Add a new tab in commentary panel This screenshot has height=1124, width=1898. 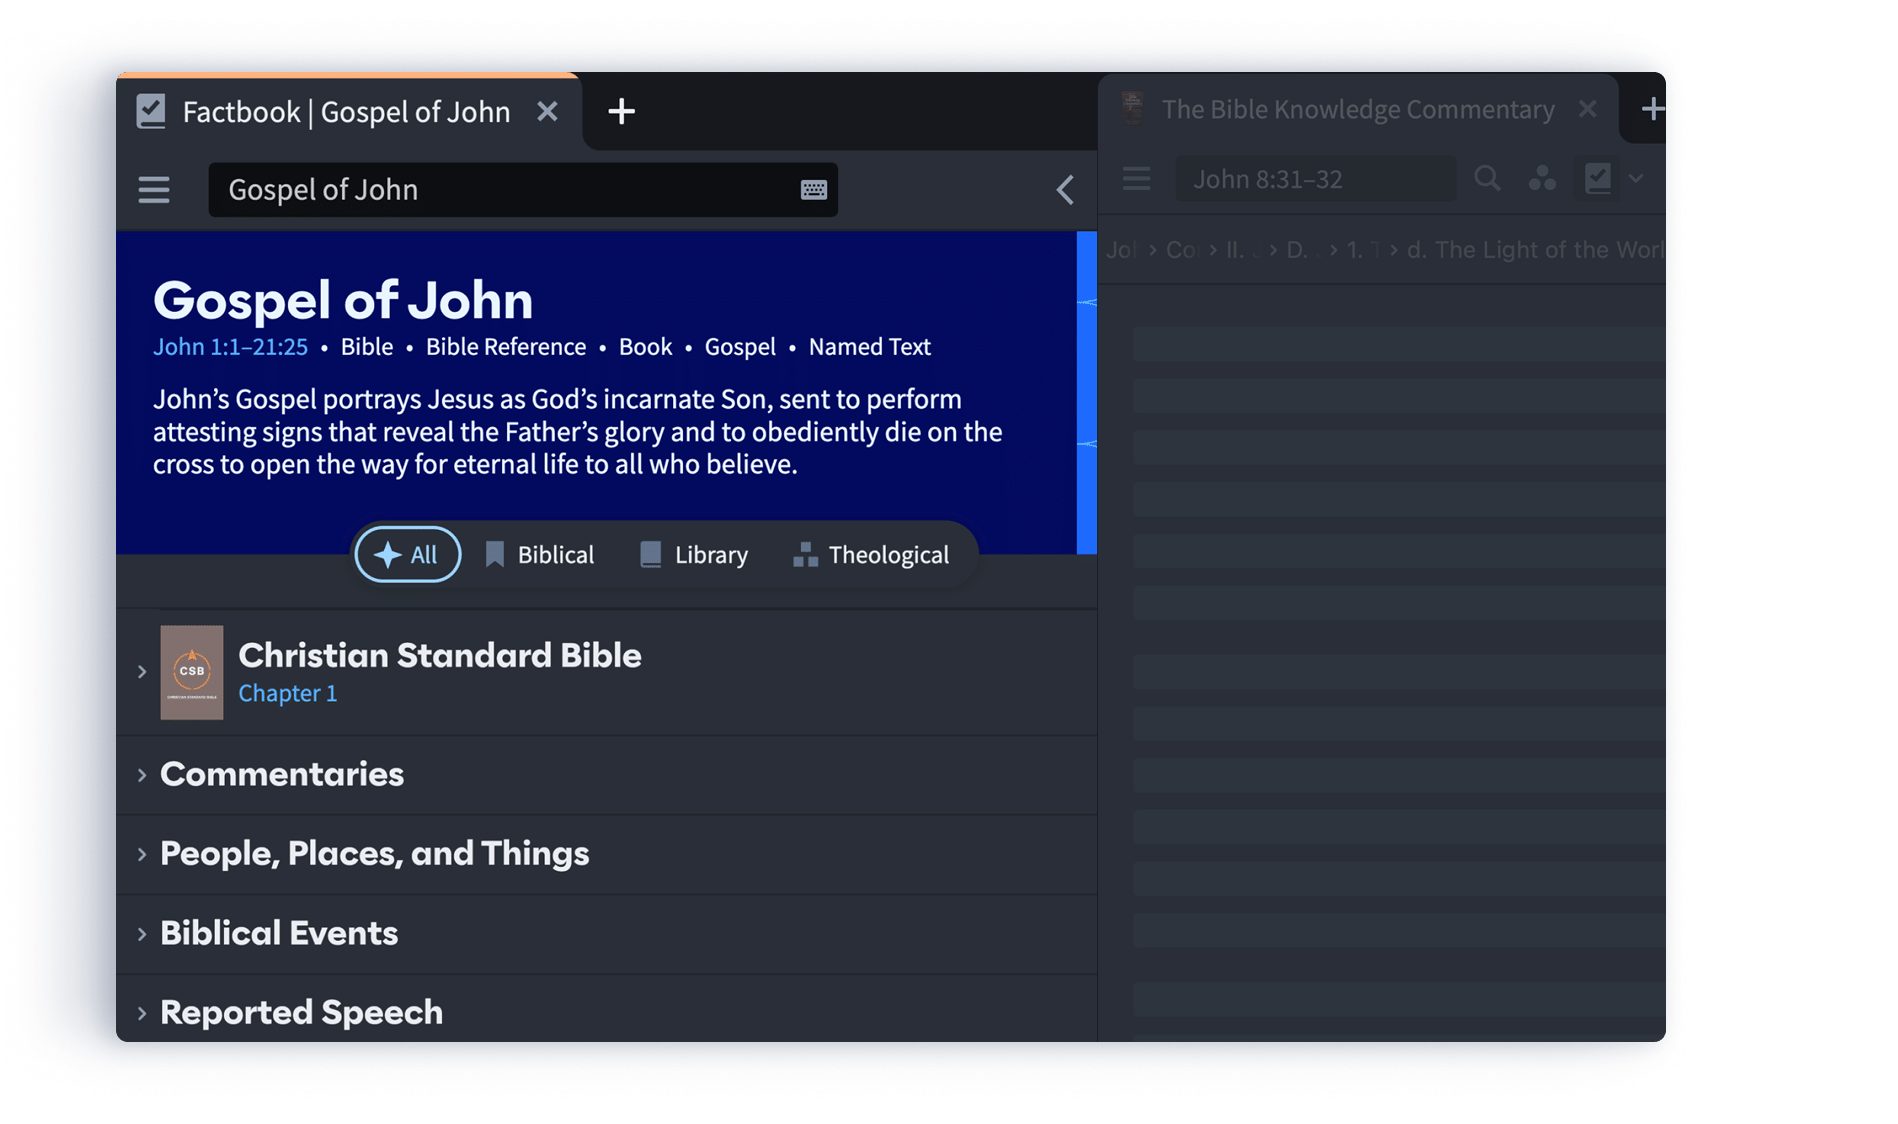pos(1652,109)
